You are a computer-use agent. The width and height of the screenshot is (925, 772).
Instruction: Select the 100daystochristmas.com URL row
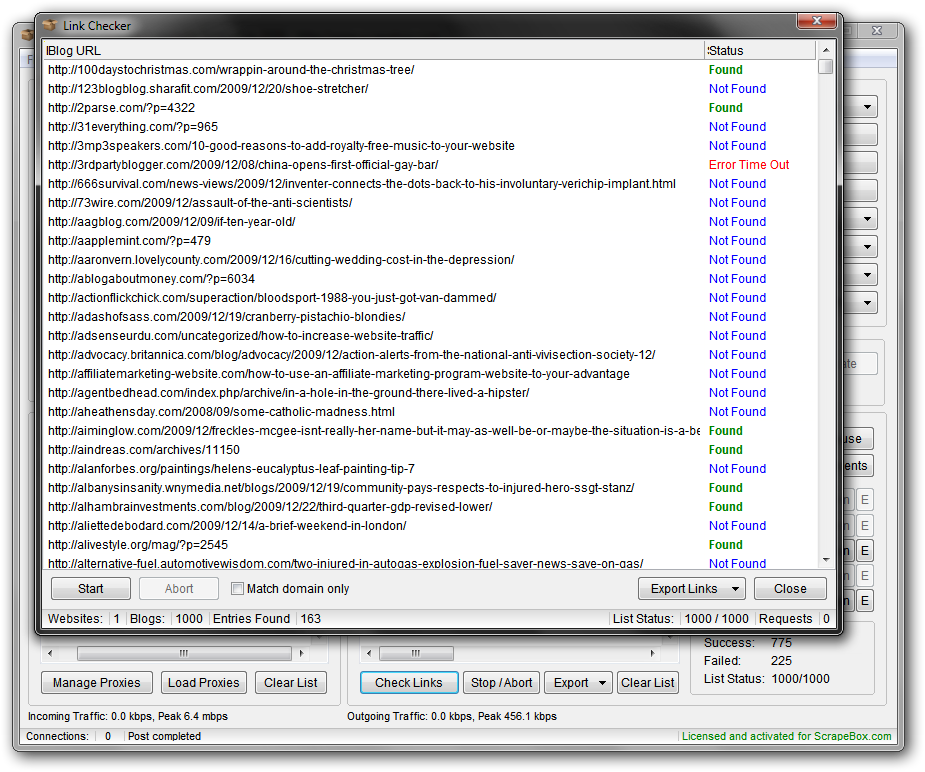point(429,70)
